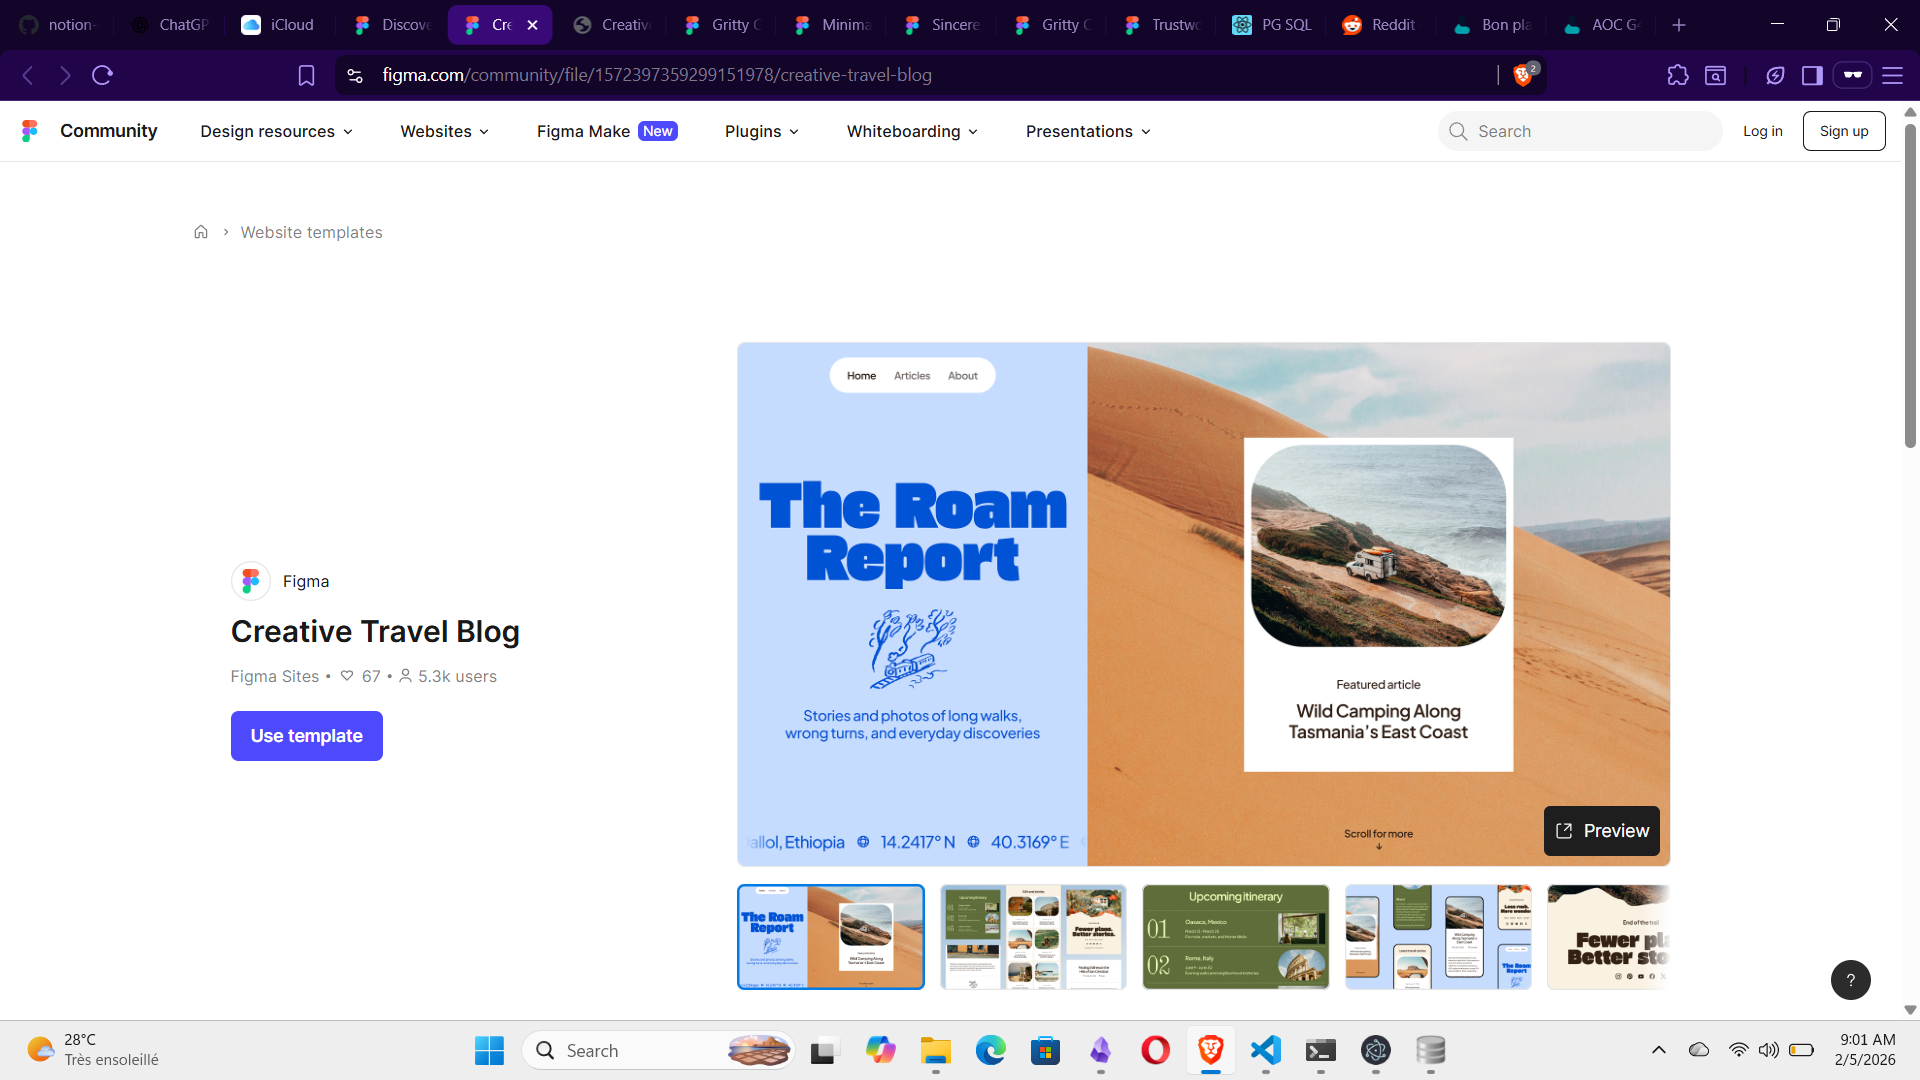The width and height of the screenshot is (1920, 1080).
Task: Show hidden system tray icons
Action: pyautogui.click(x=1659, y=1050)
